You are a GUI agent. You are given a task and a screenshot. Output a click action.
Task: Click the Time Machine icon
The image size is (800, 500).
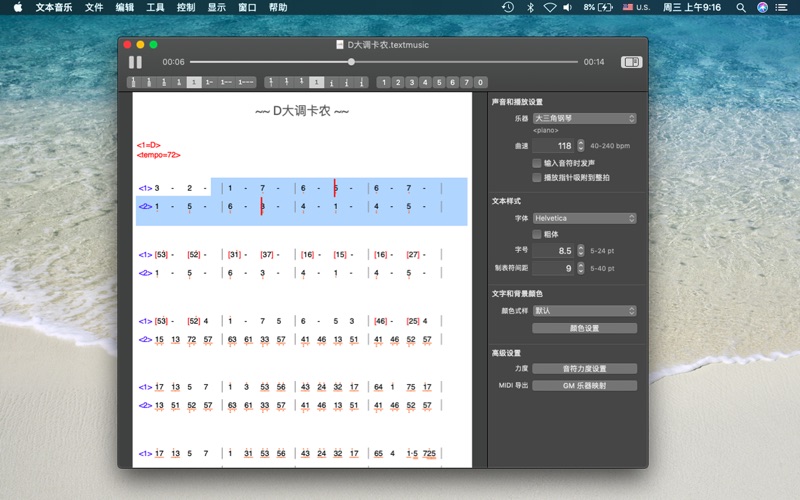click(507, 7)
